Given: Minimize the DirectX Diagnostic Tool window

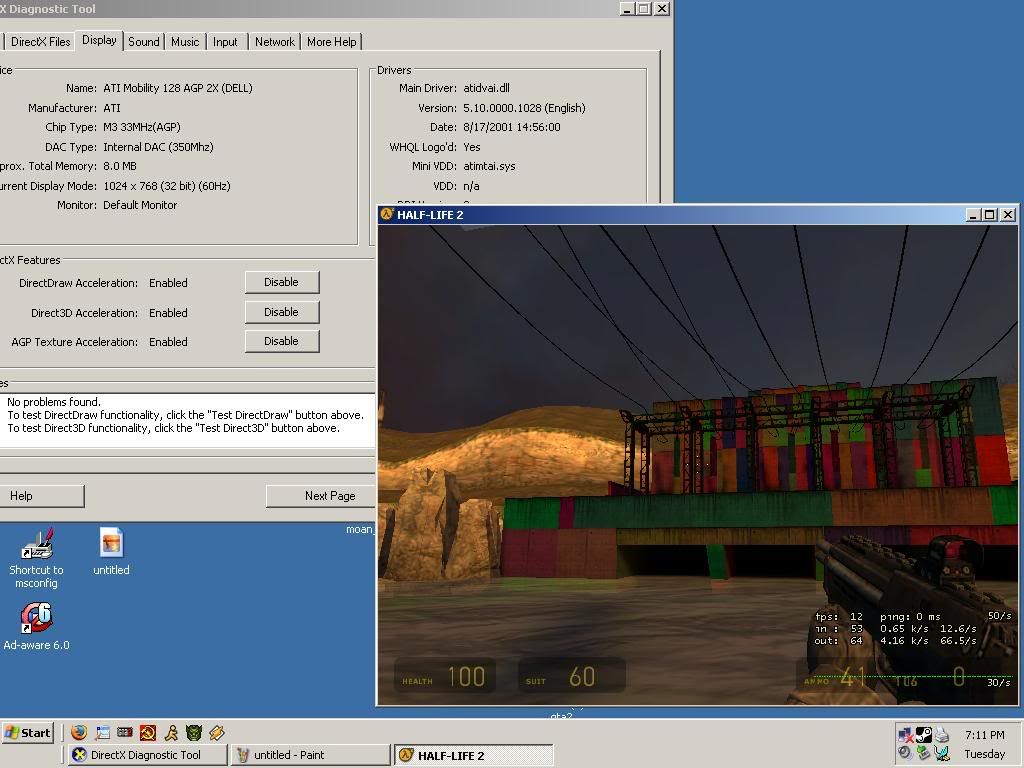Looking at the screenshot, I should point(627,8).
